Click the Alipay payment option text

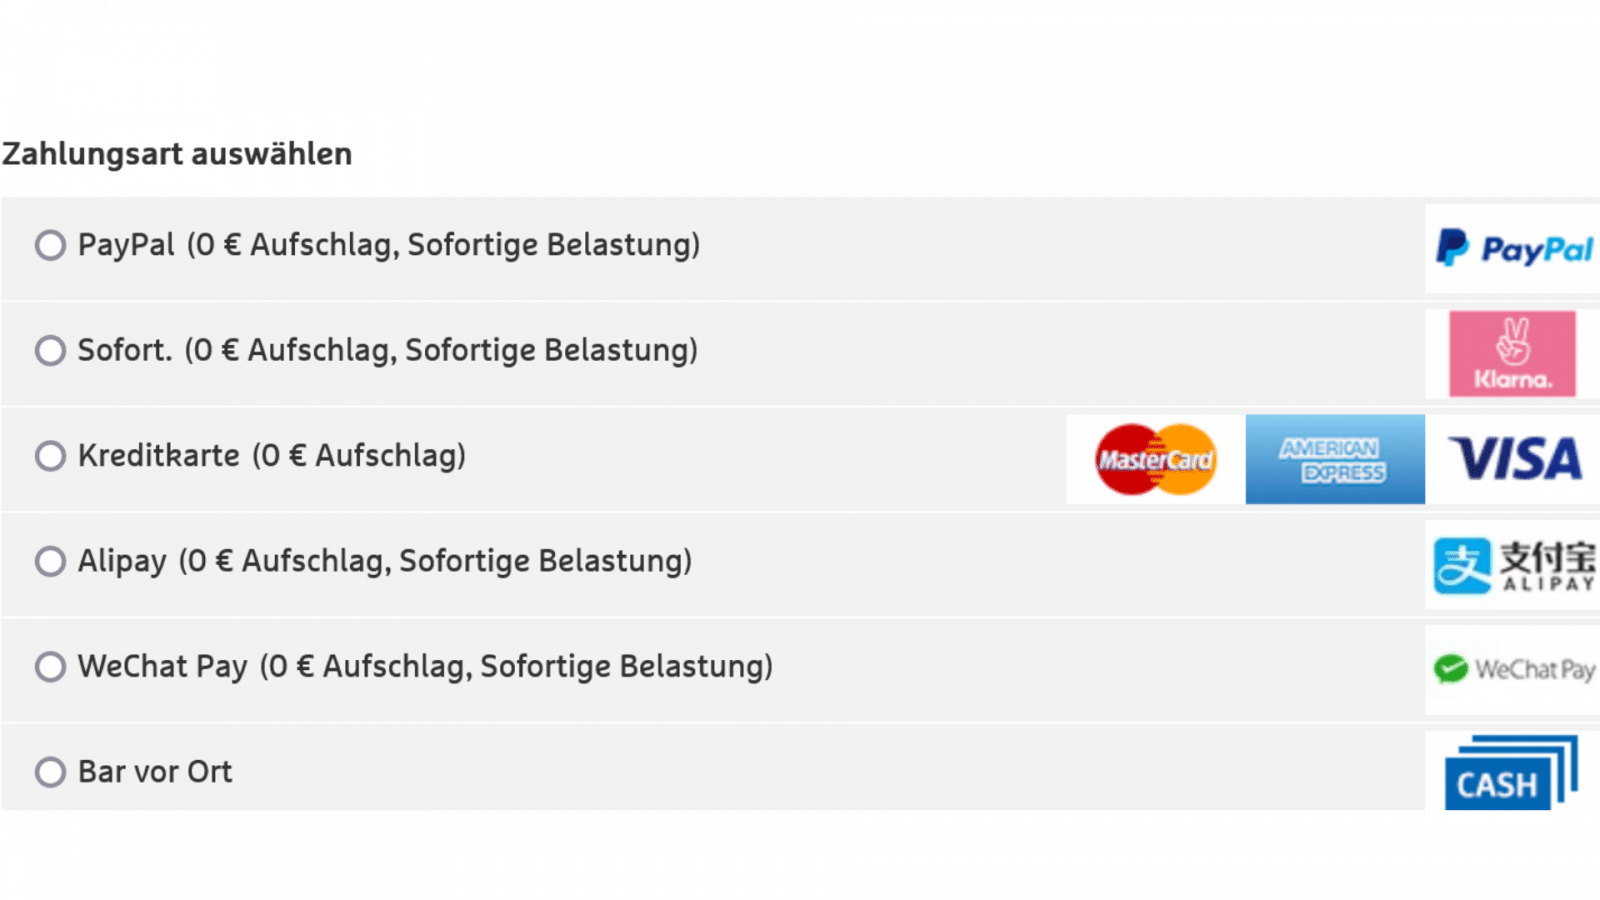384,561
